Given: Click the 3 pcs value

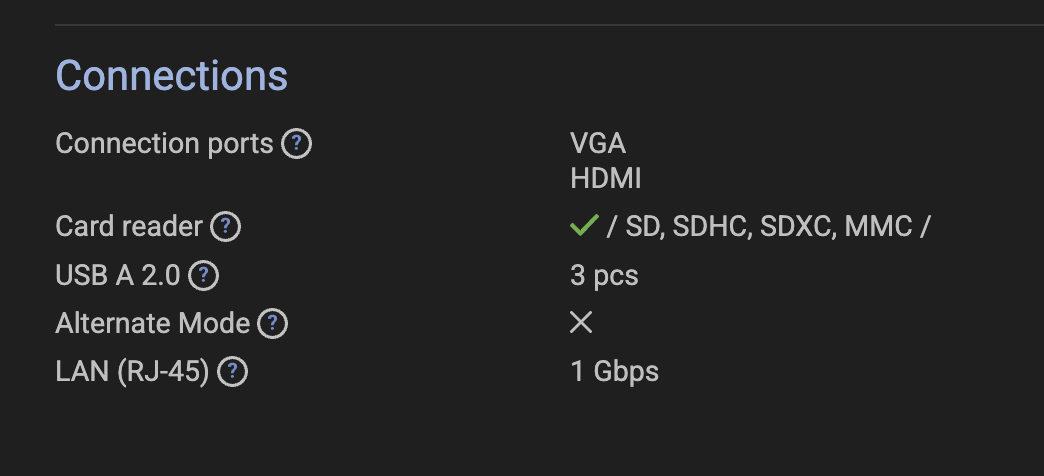Looking at the screenshot, I should pyautogui.click(x=604, y=276).
